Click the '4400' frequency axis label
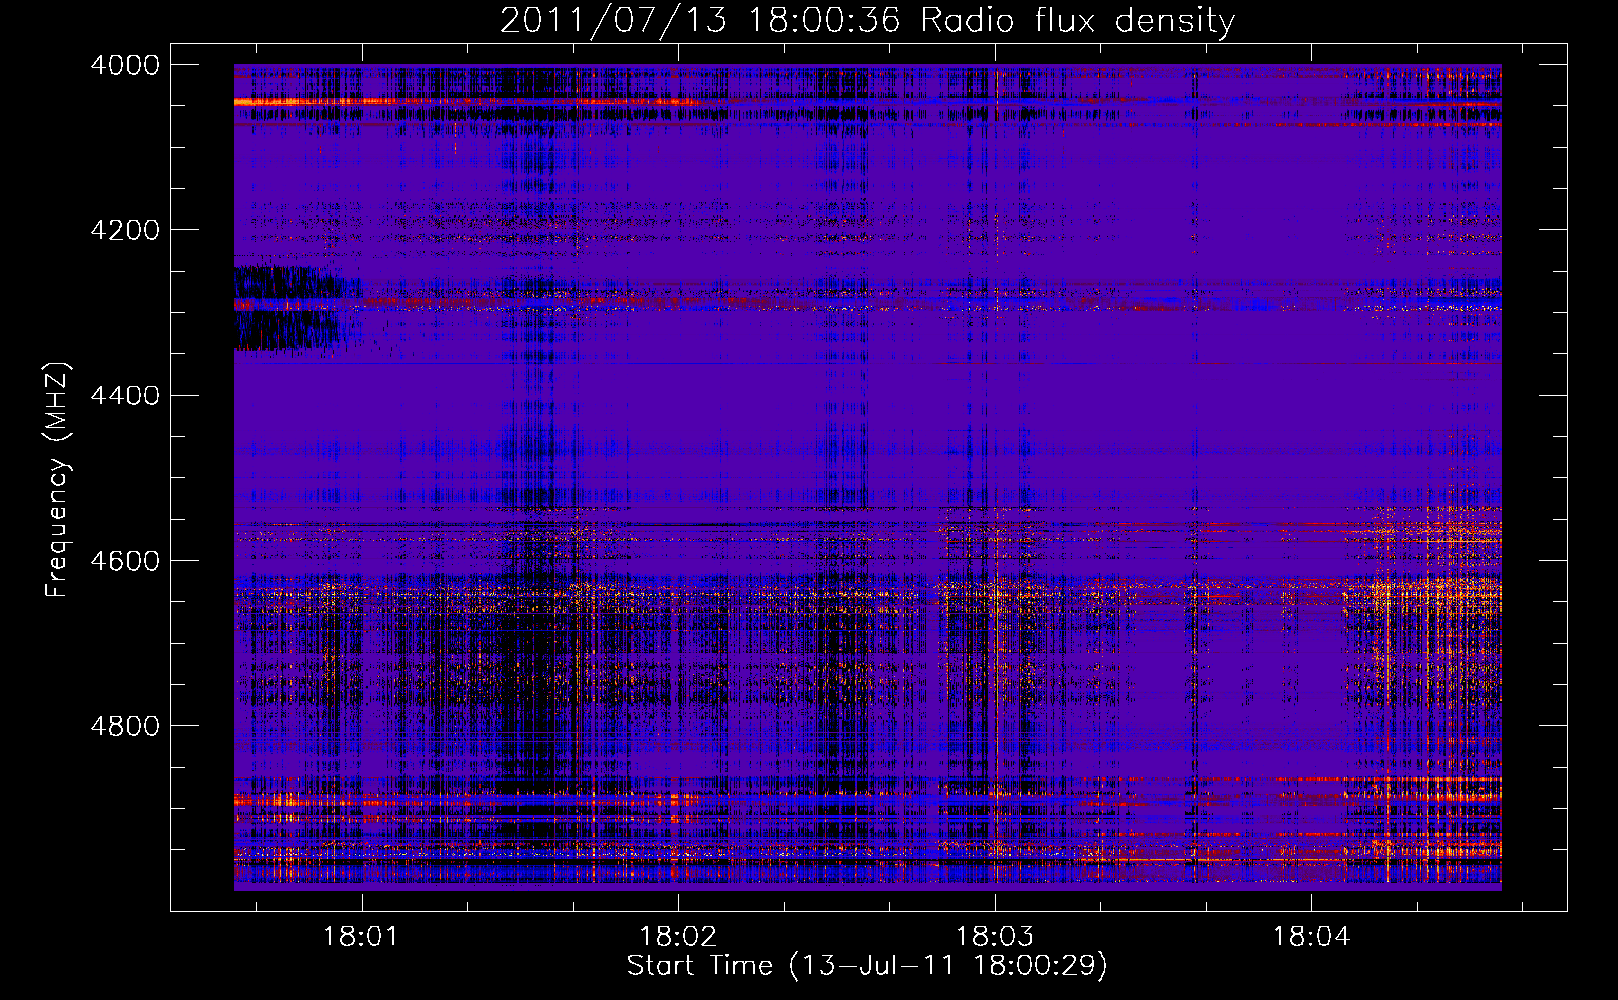 click(125, 395)
